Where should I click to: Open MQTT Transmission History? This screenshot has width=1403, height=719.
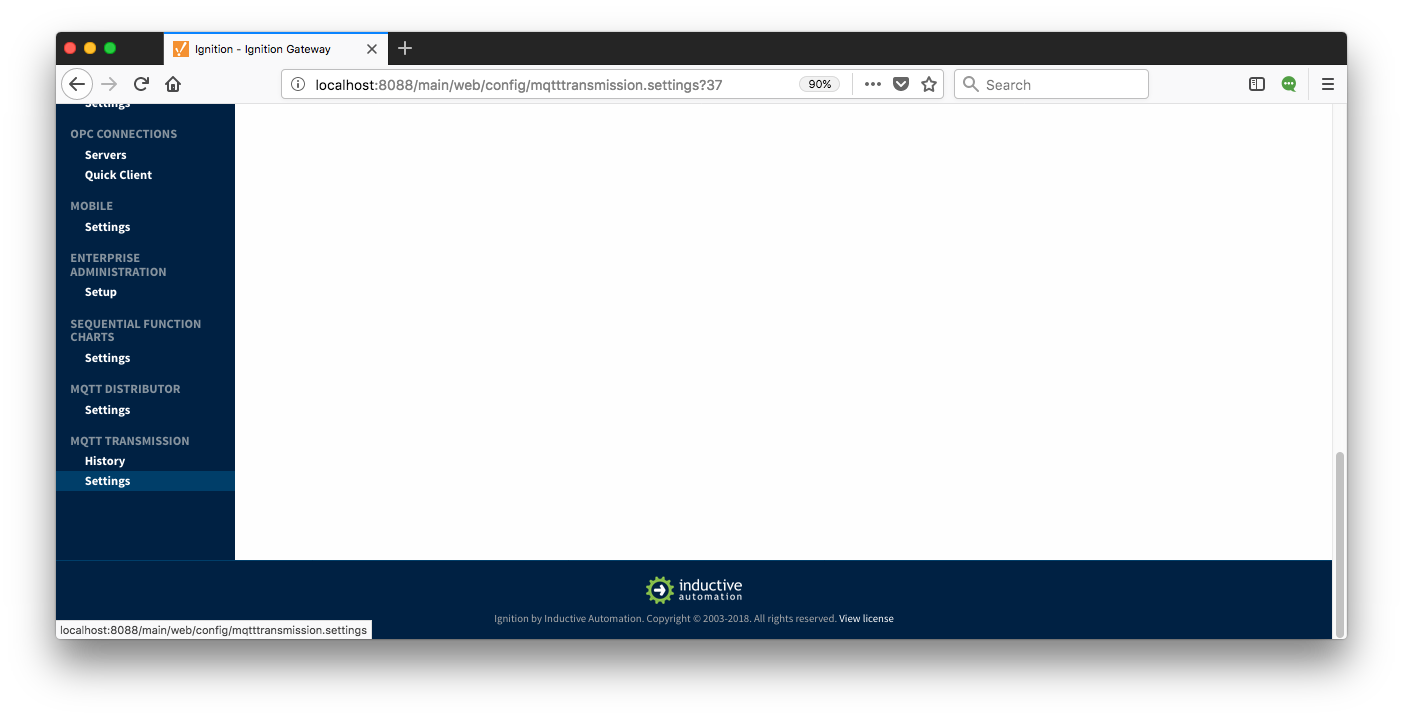pos(105,461)
